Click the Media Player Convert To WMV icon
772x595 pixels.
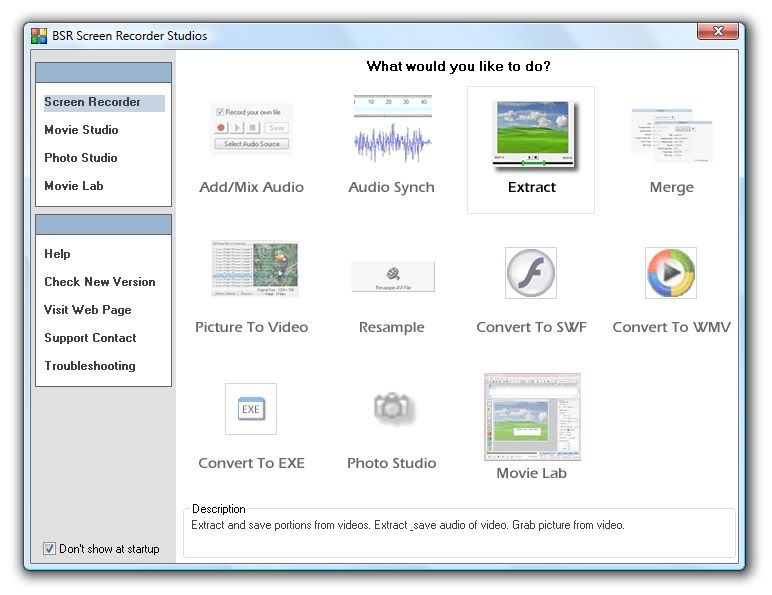[x=671, y=273]
